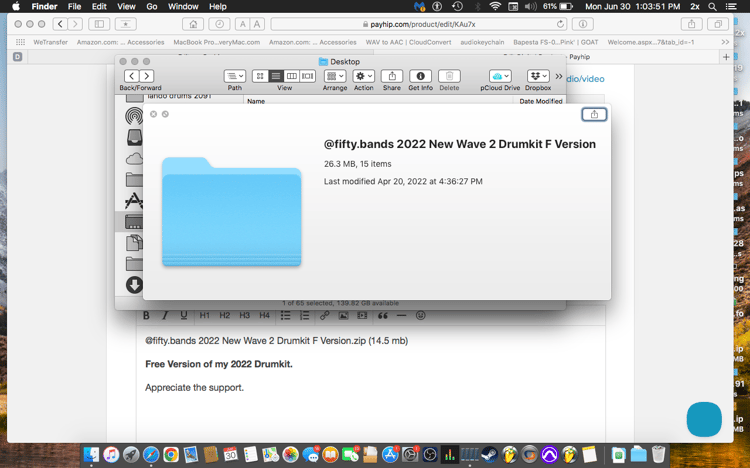Open the View menu
750x468 pixels.
pos(126,7)
